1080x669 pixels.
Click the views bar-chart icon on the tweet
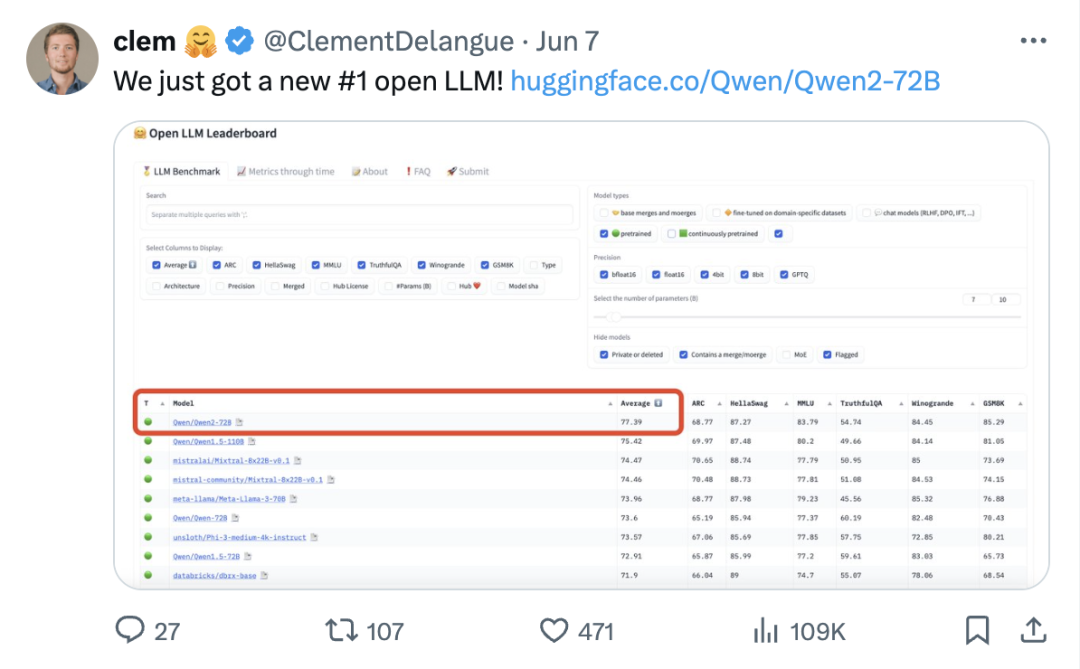click(765, 630)
